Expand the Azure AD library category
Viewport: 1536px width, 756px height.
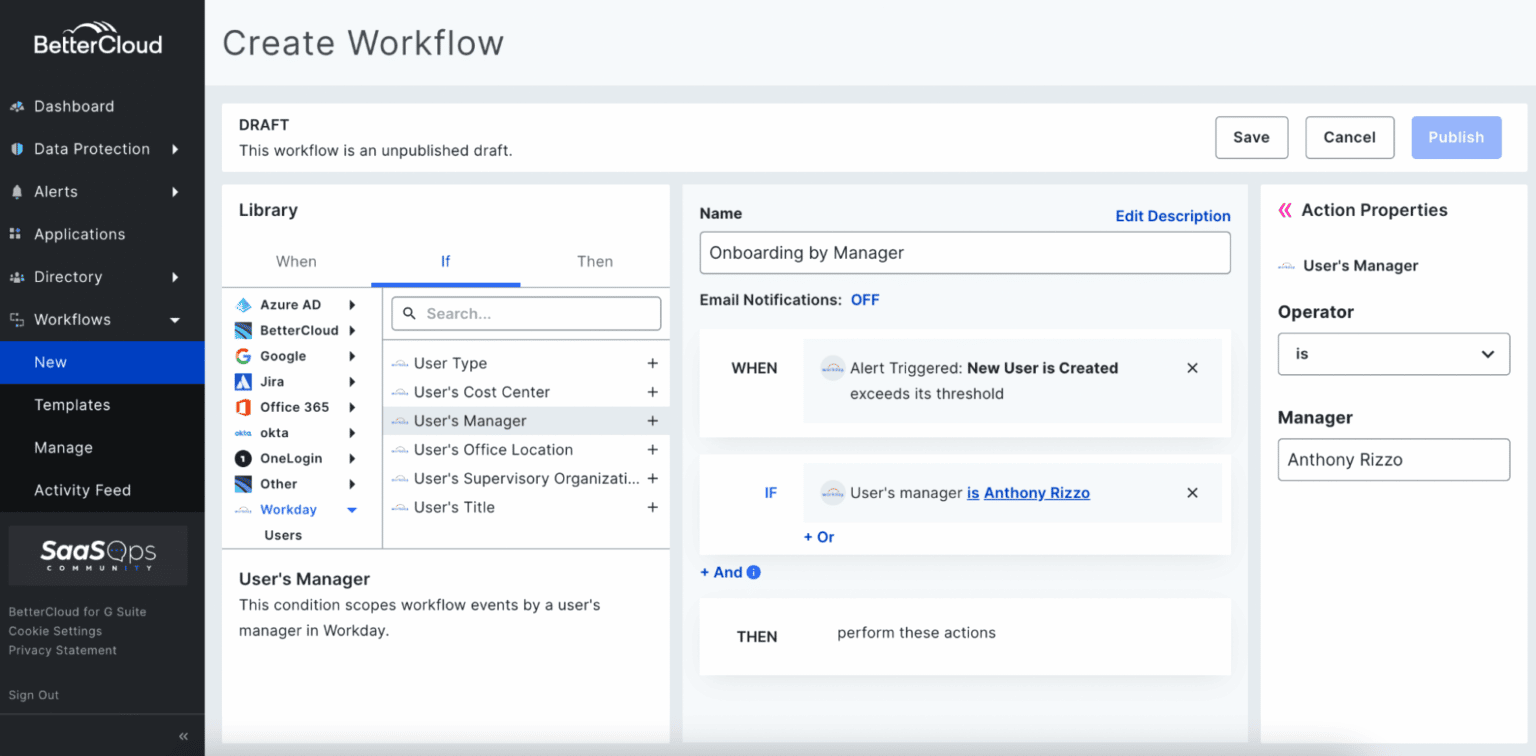click(351, 305)
